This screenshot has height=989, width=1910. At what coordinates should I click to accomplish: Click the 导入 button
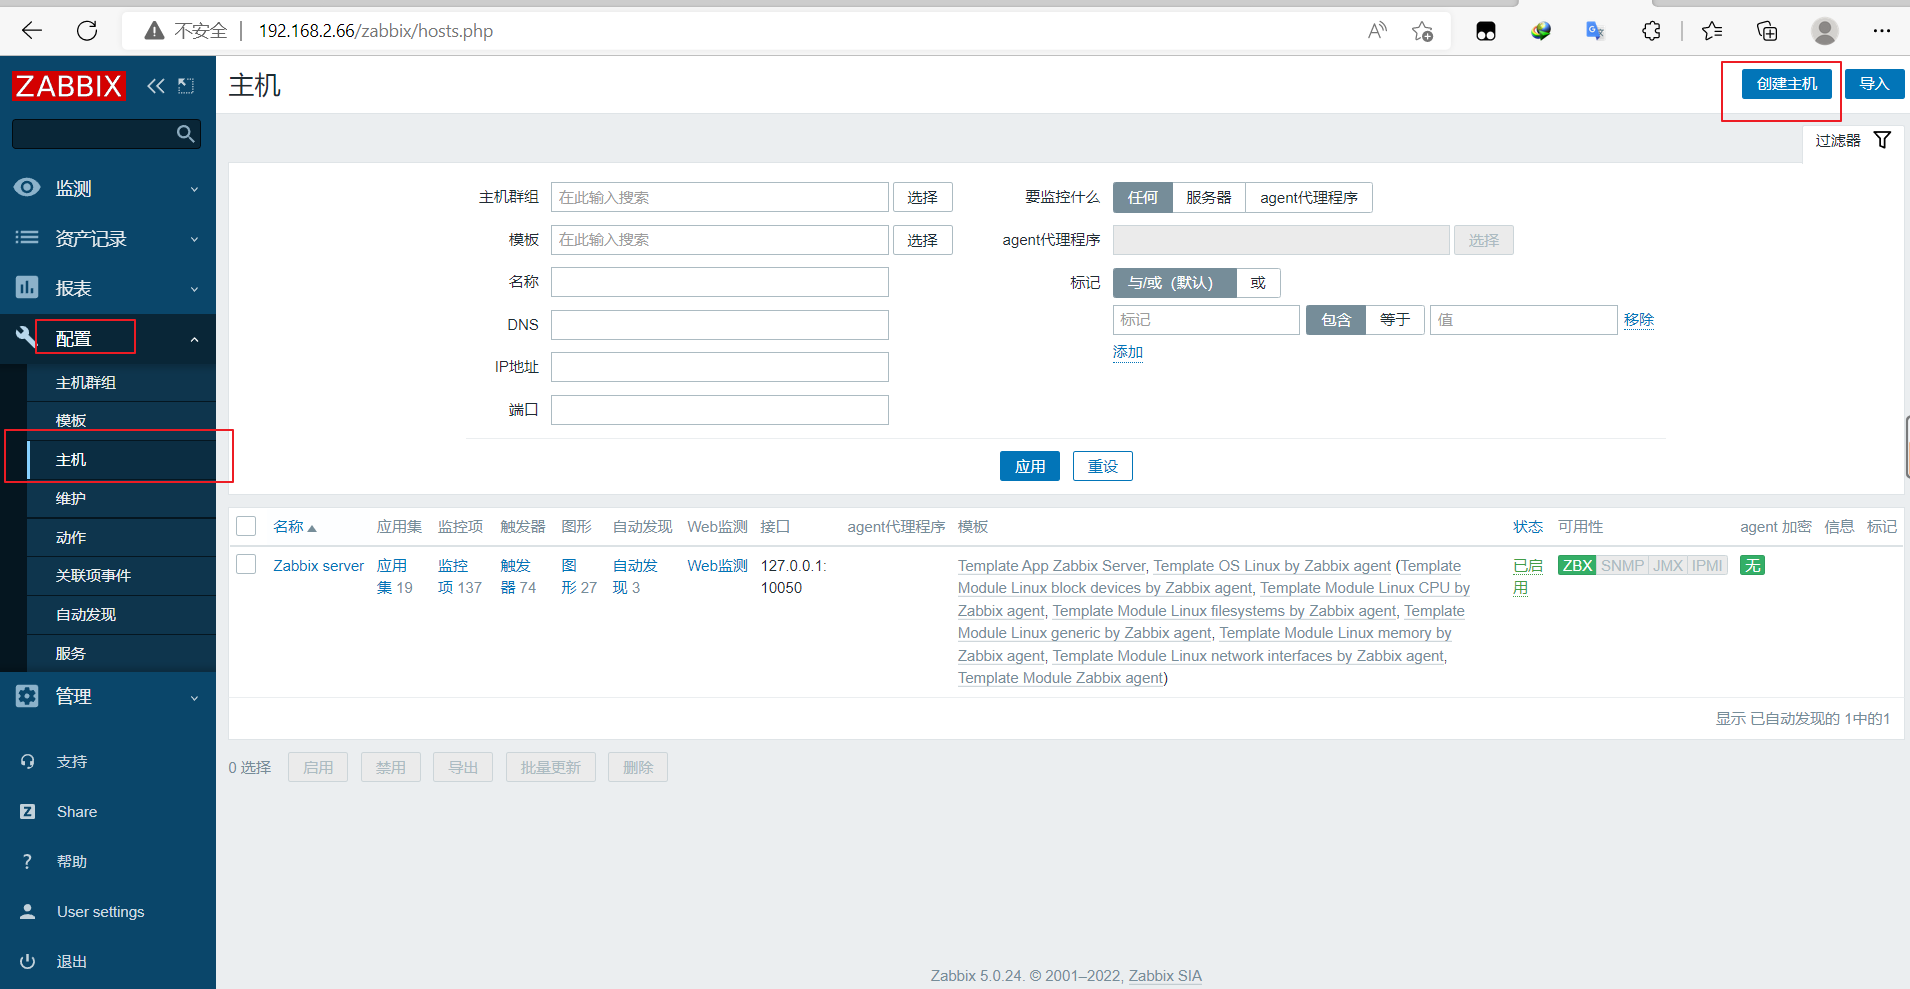(x=1874, y=84)
